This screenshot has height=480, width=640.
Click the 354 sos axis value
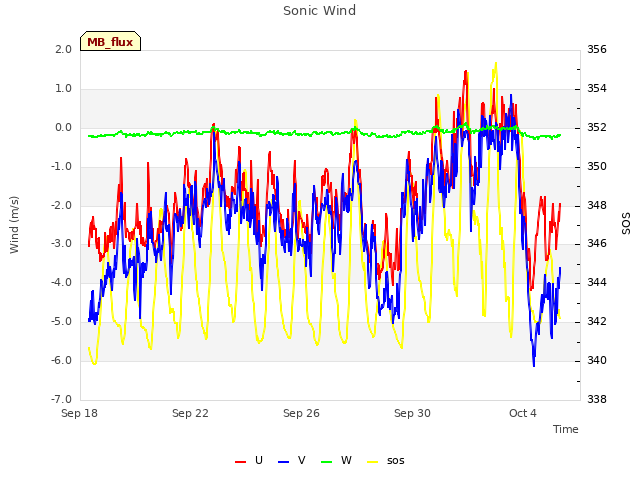[x=597, y=89]
